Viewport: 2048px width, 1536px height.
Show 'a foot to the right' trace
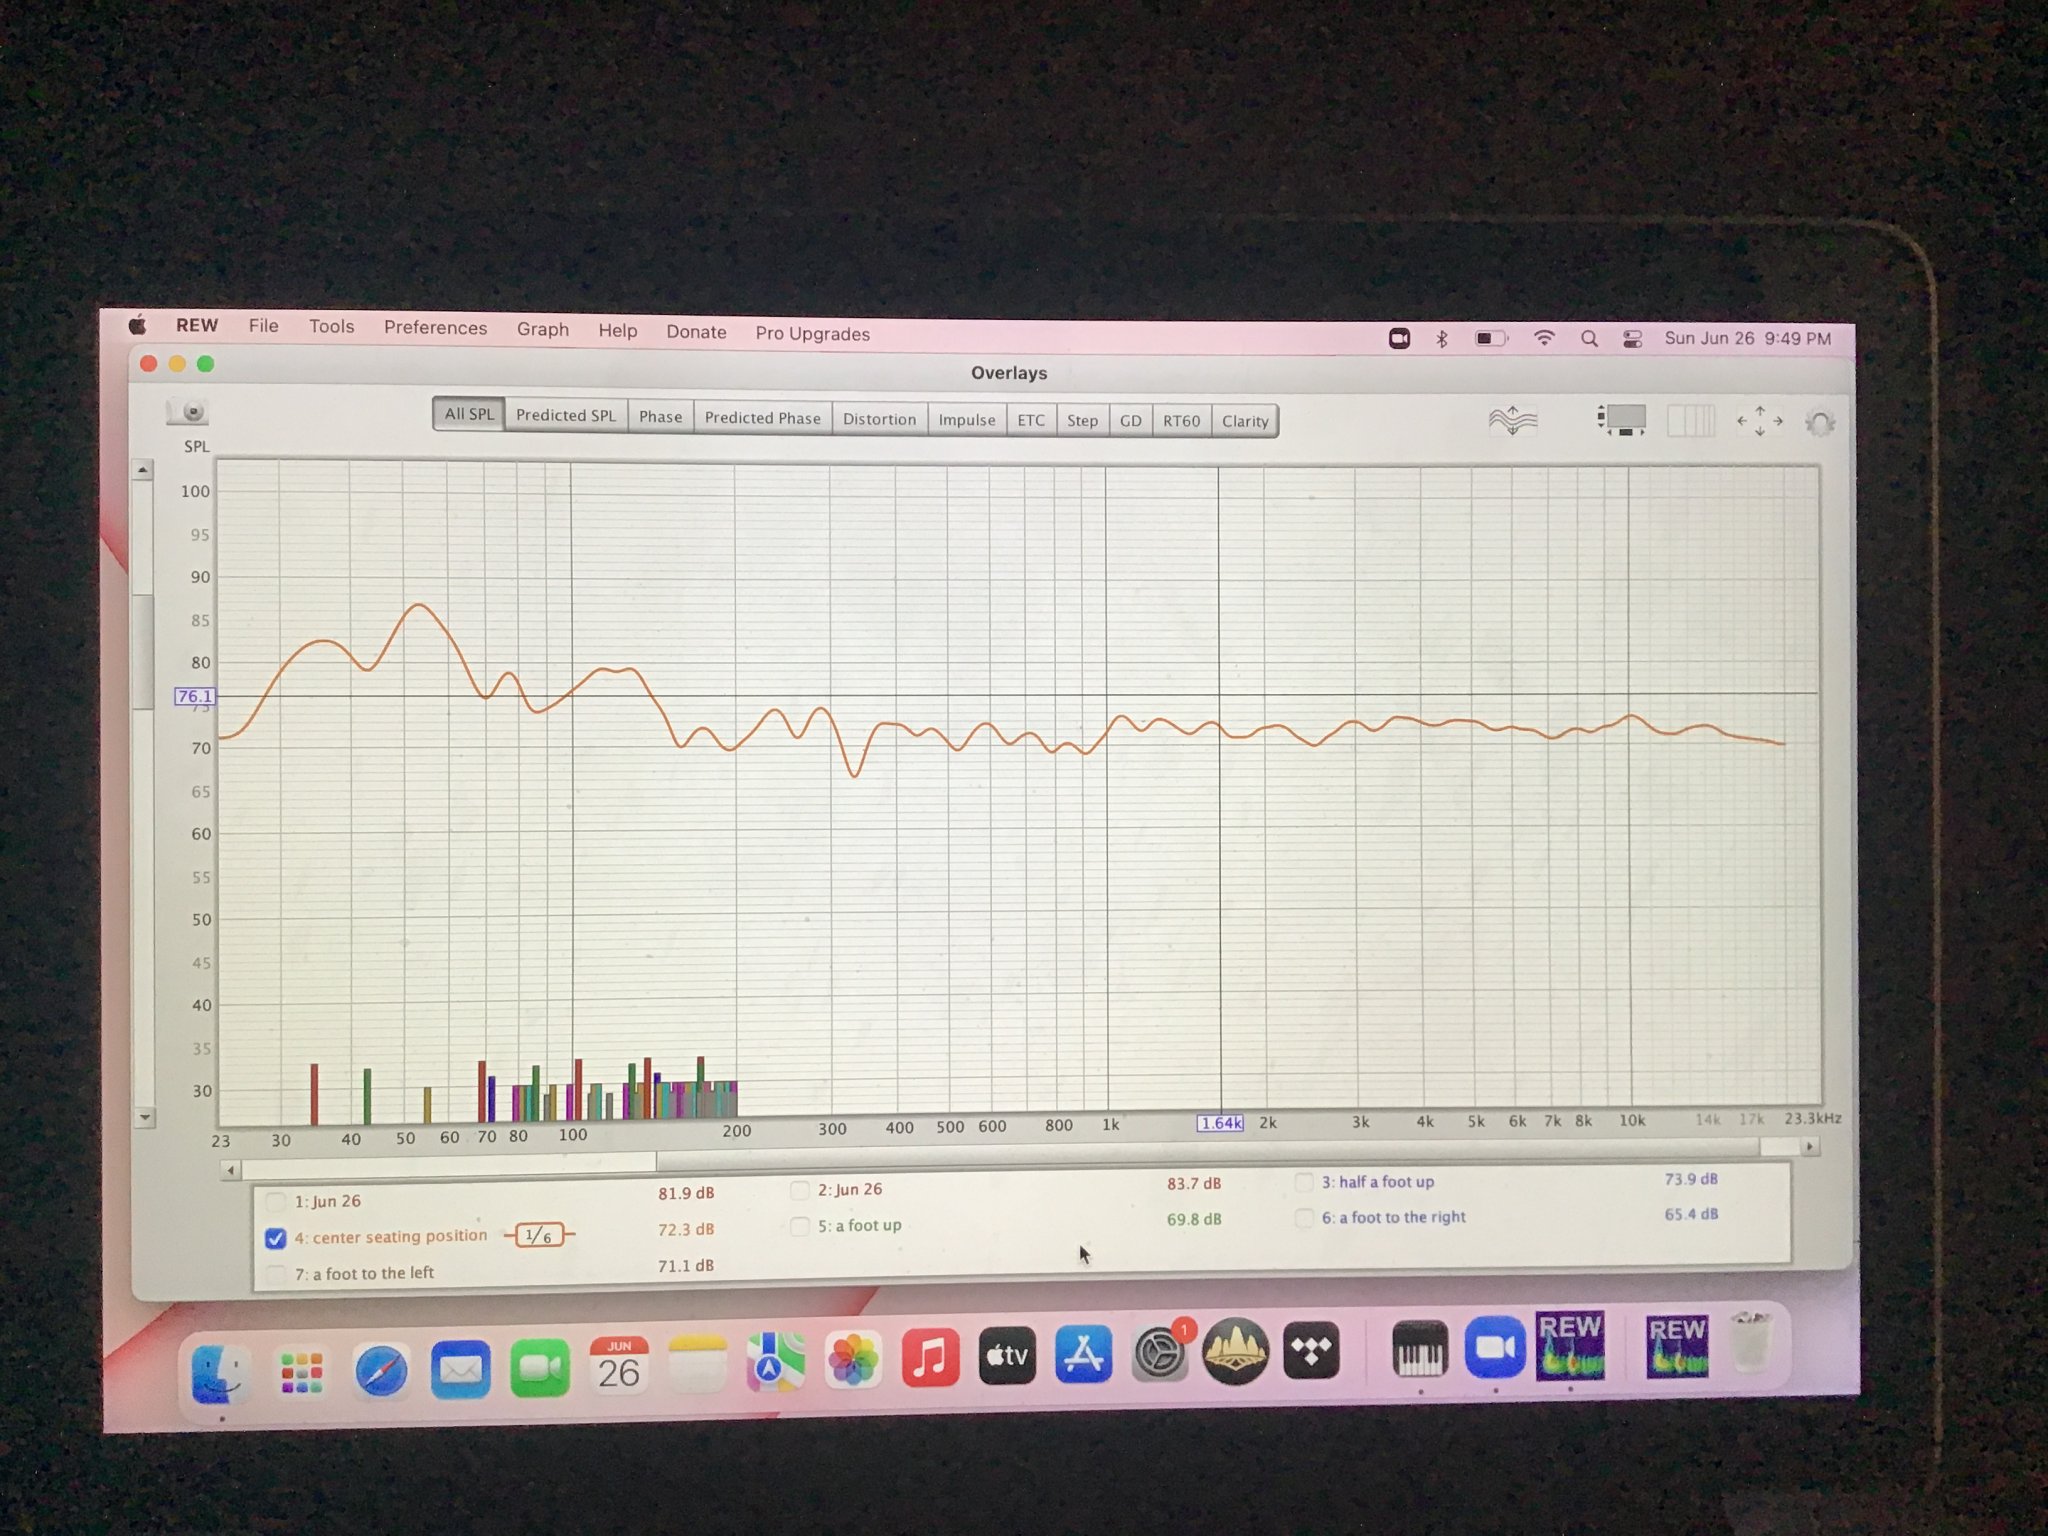point(1304,1218)
